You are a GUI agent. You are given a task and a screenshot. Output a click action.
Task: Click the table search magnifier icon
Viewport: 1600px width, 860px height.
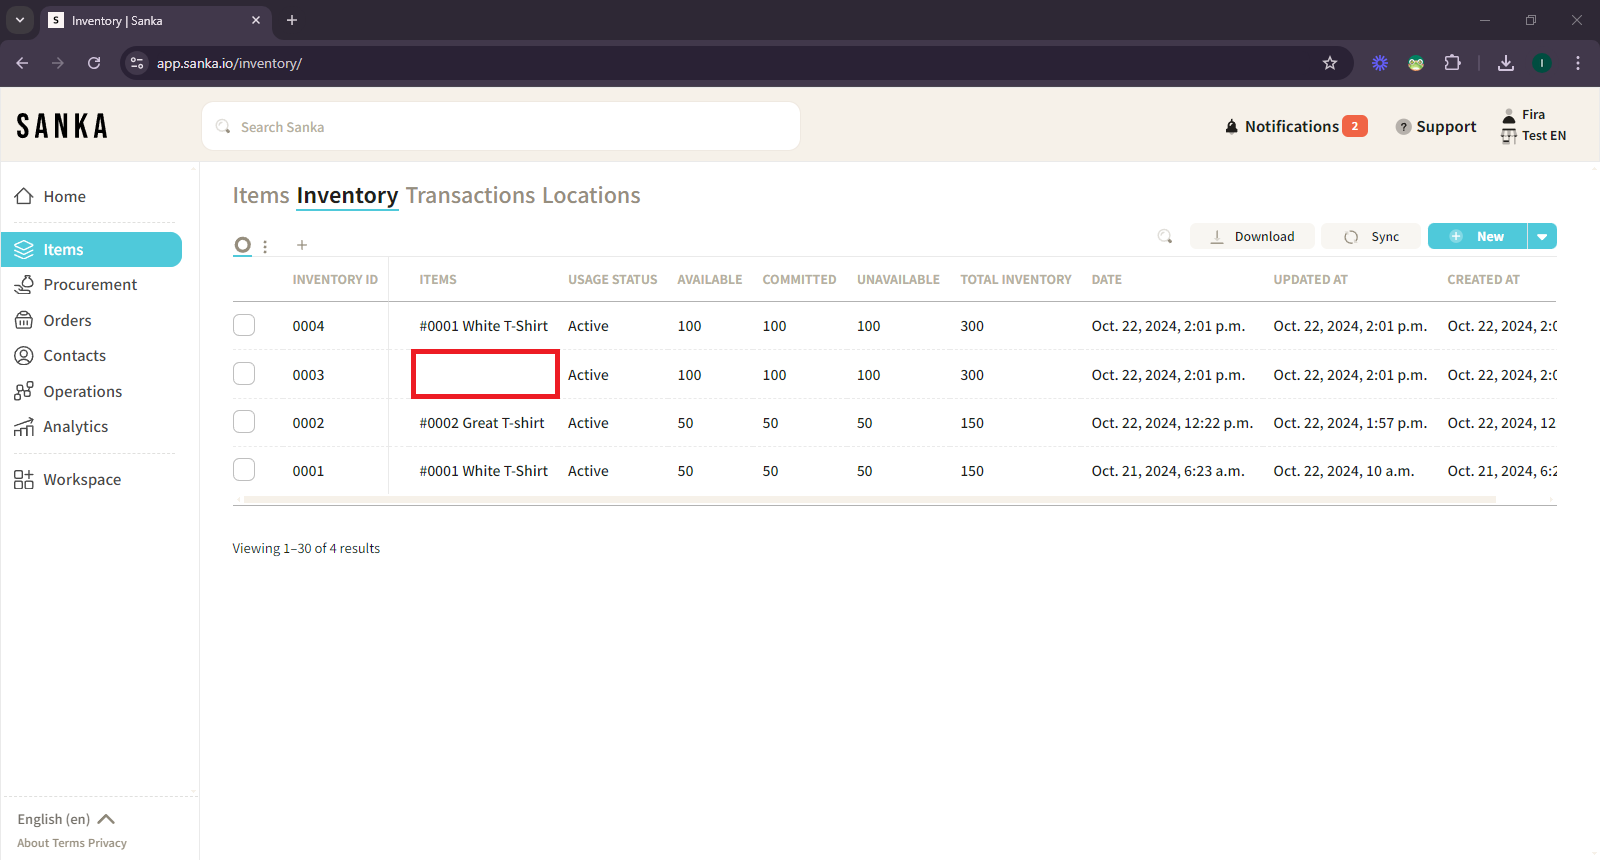[1165, 237]
